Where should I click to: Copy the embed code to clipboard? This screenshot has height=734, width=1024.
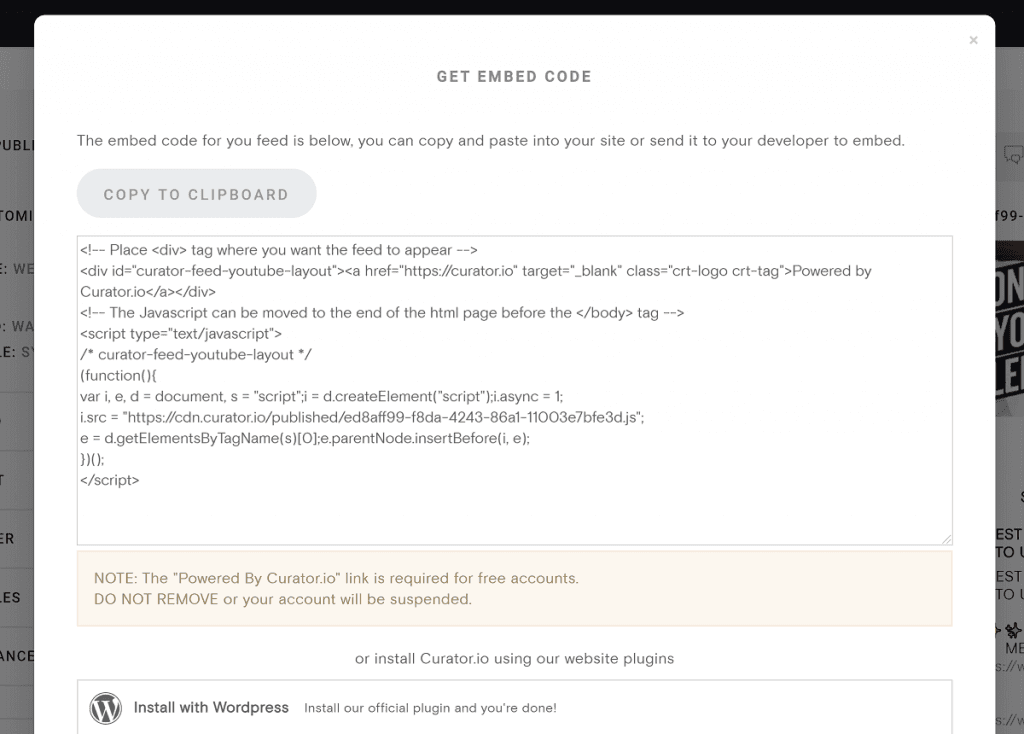[x=196, y=193]
